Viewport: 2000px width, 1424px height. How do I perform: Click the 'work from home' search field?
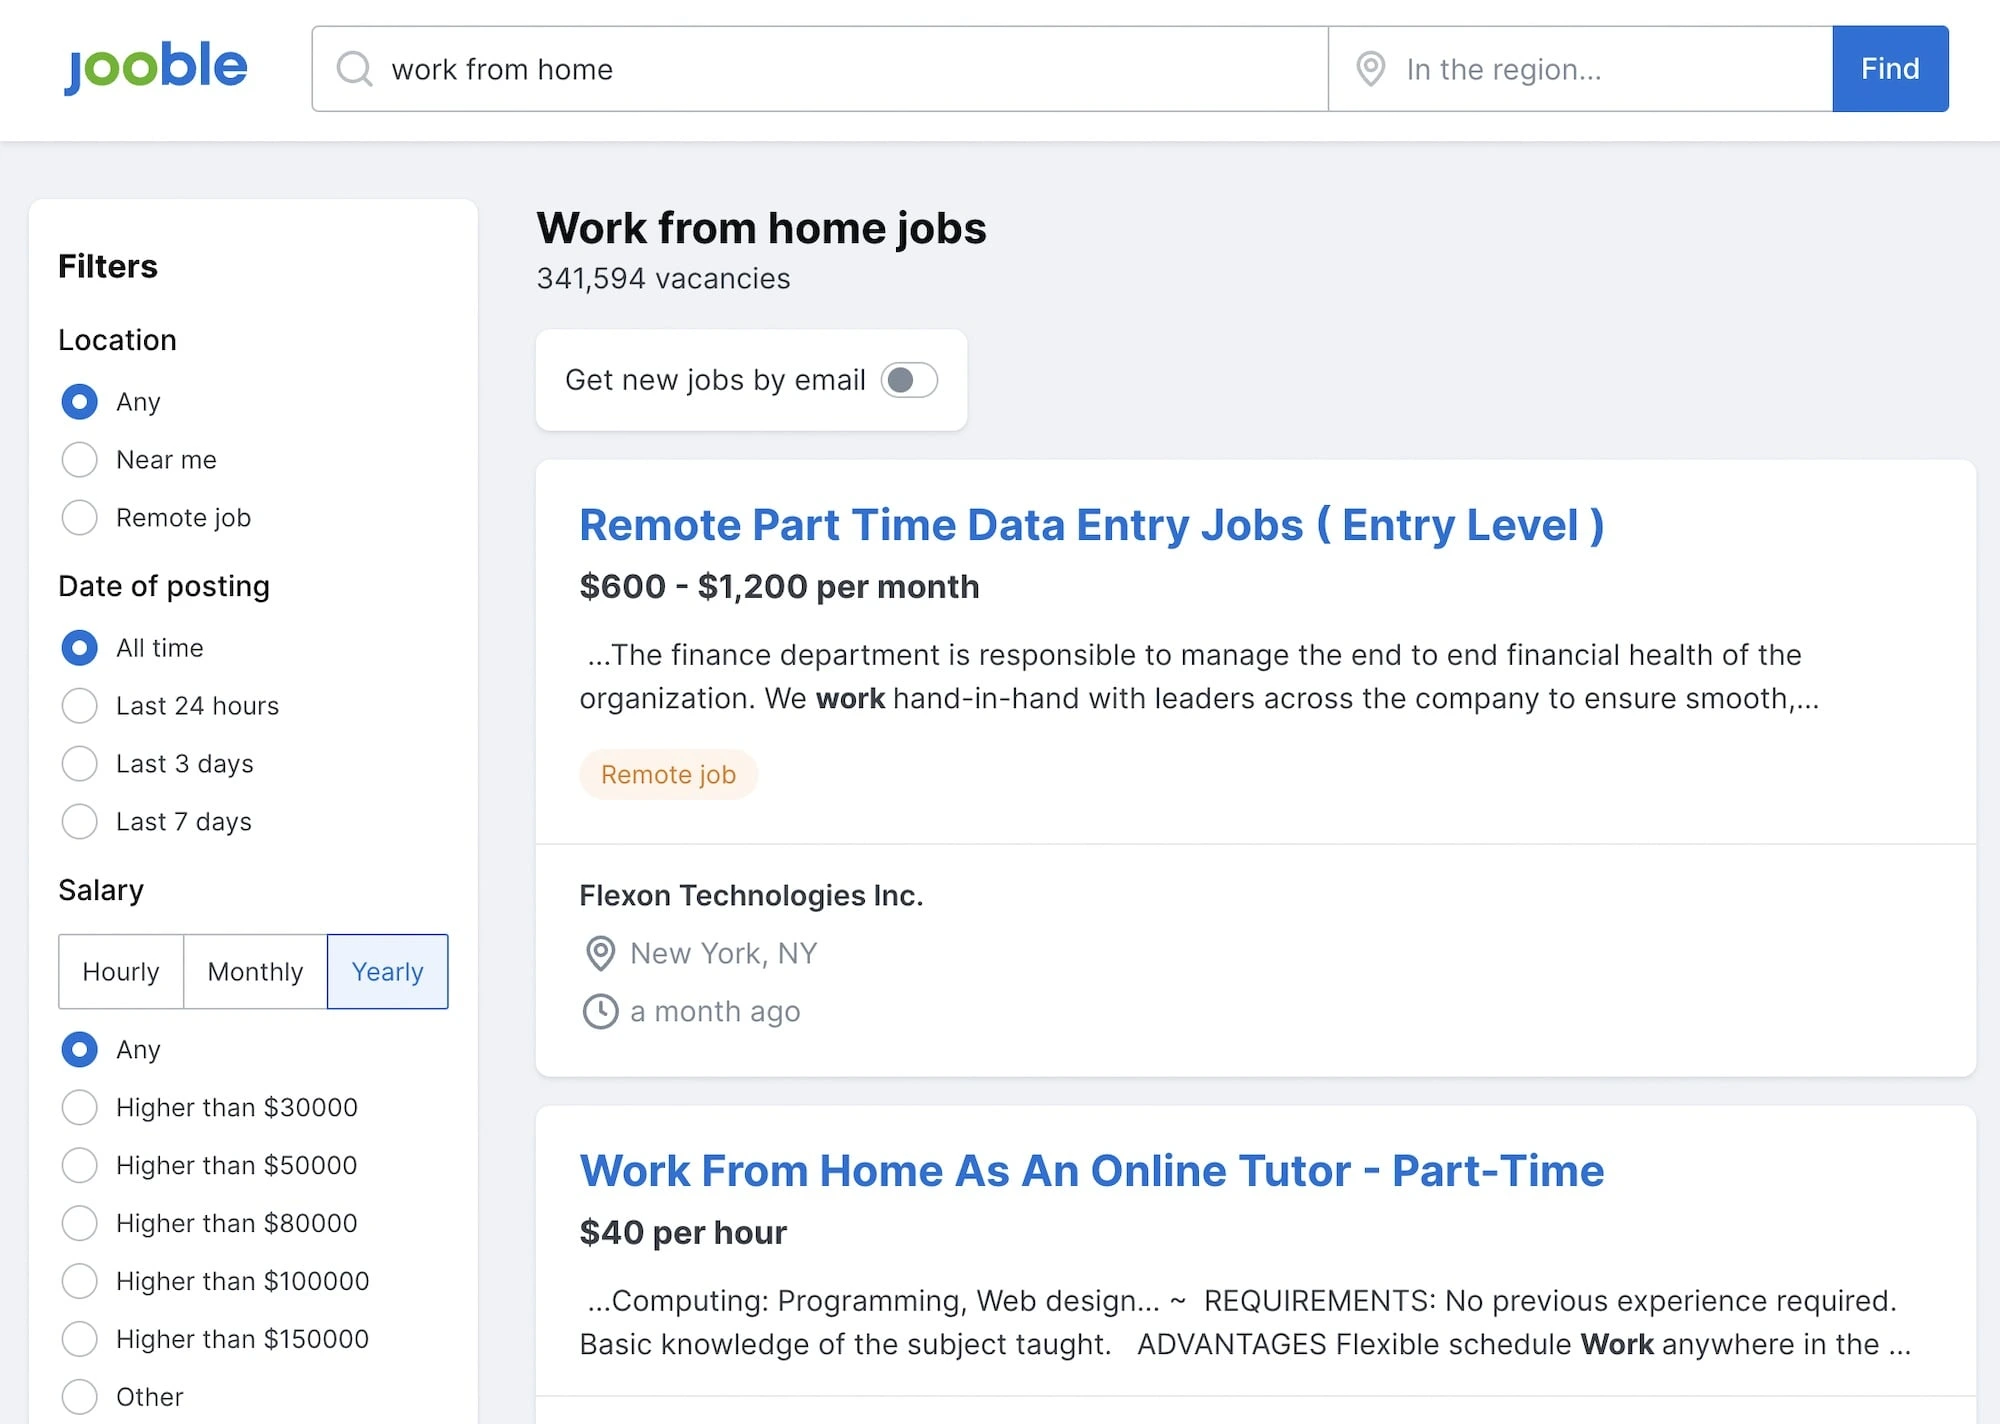(700, 69)
